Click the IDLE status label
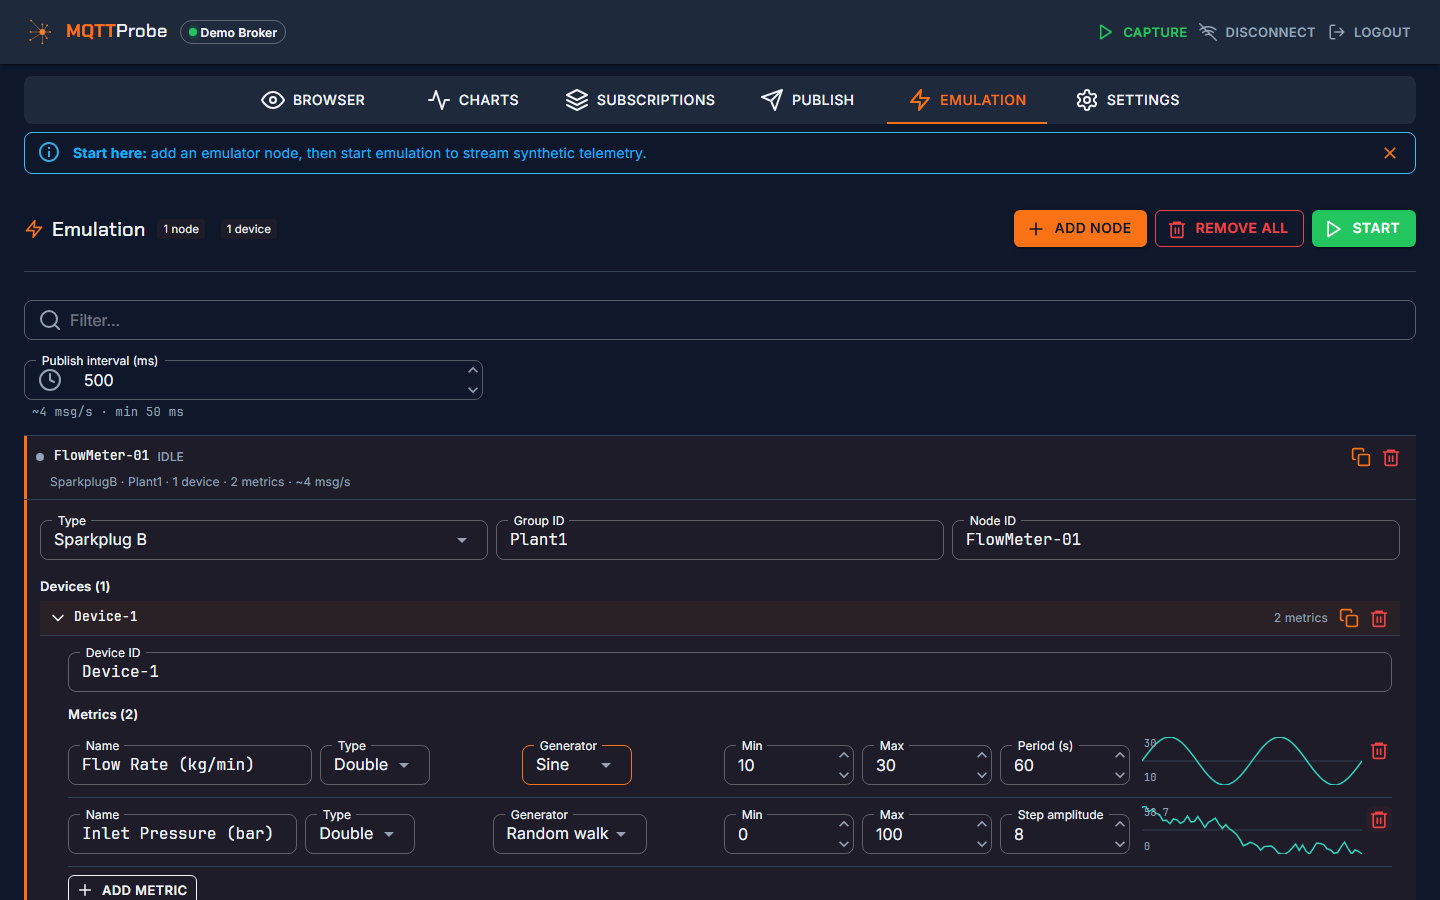The image size is (1440, 900). click(170, 456)
